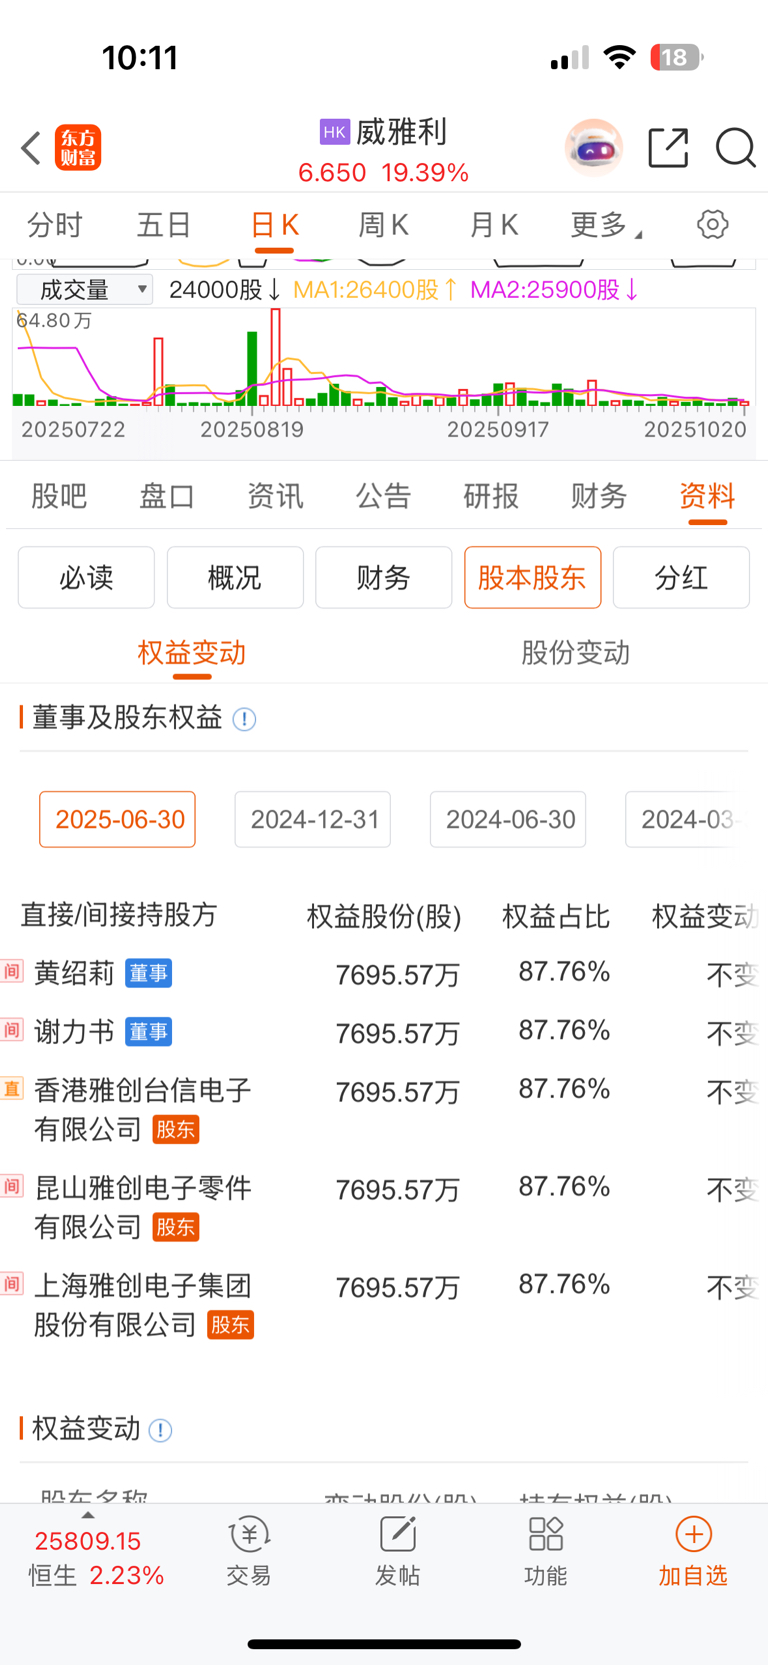Select the 日K chart tab

tap(274, 225)
